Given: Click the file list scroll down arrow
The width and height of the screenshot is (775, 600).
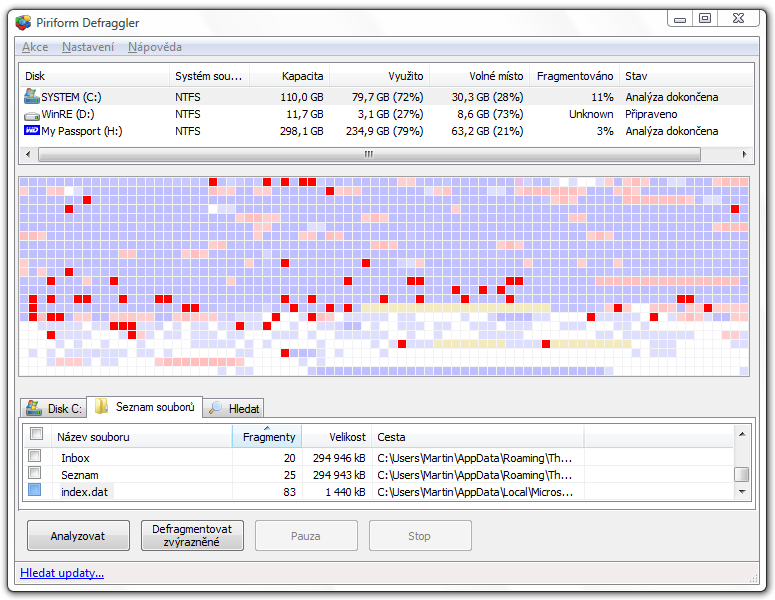Looking at the screenshot, I should [742, 491].
